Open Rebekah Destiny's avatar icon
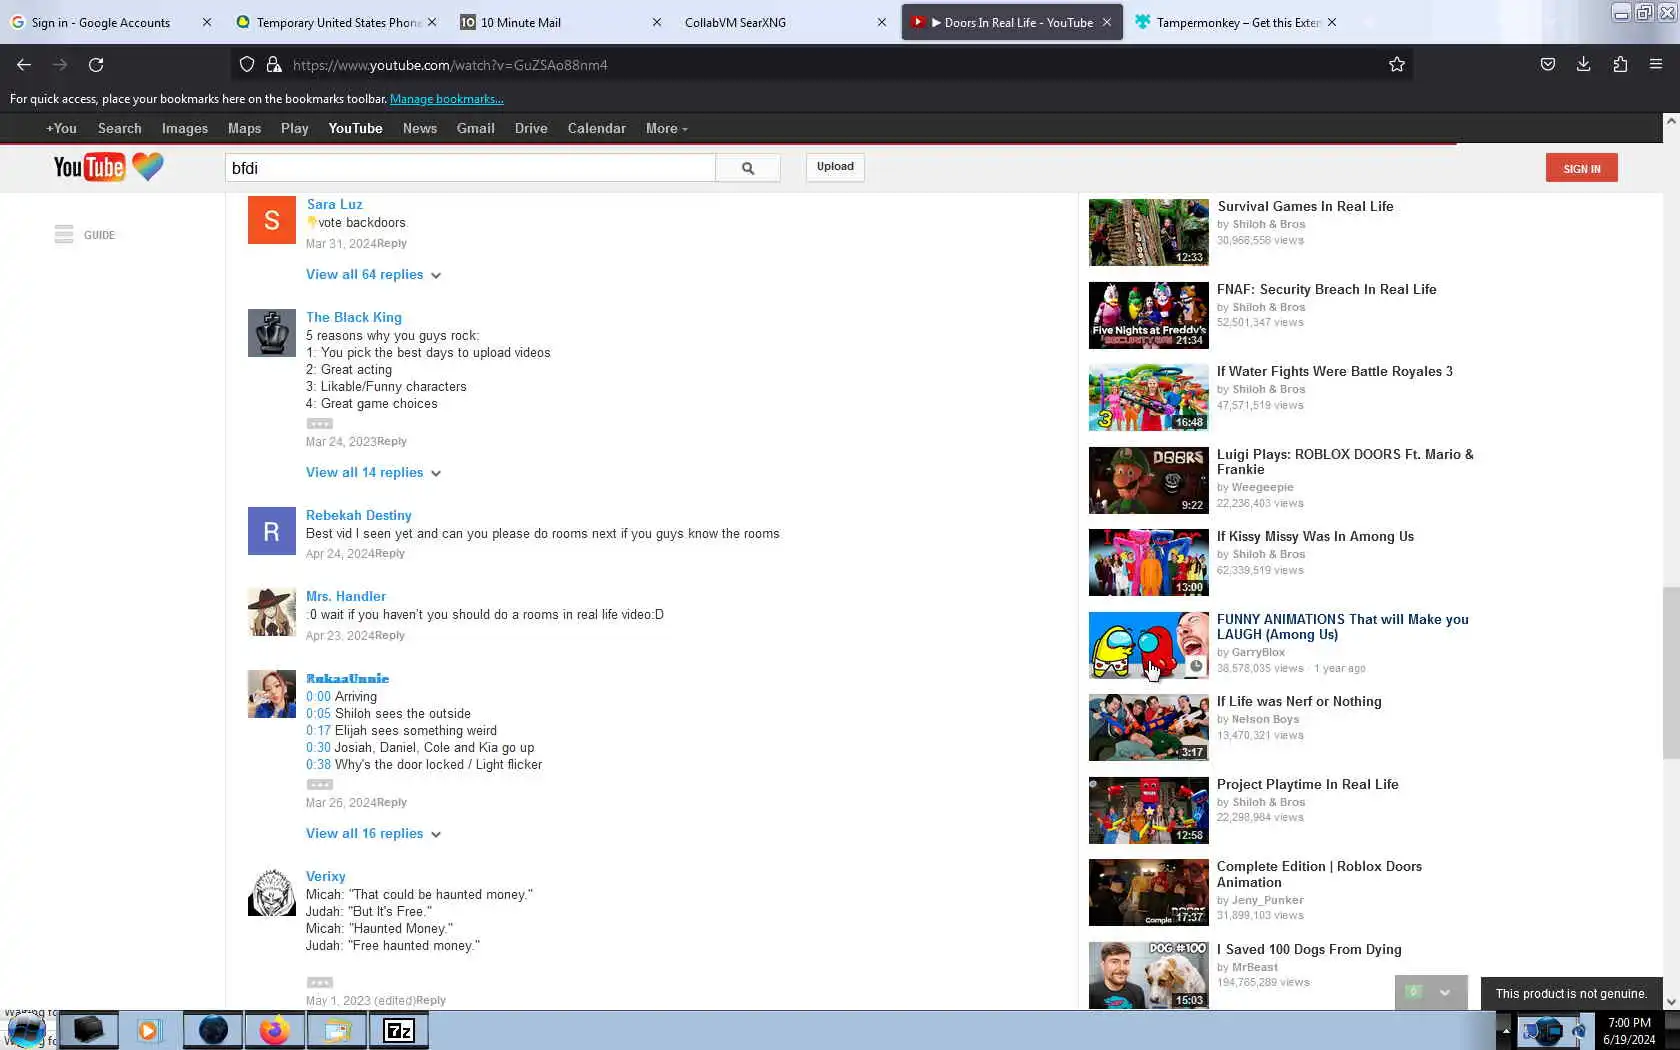The width and height of the screenshot is (1680, 1050). click(x=272, y=531)
